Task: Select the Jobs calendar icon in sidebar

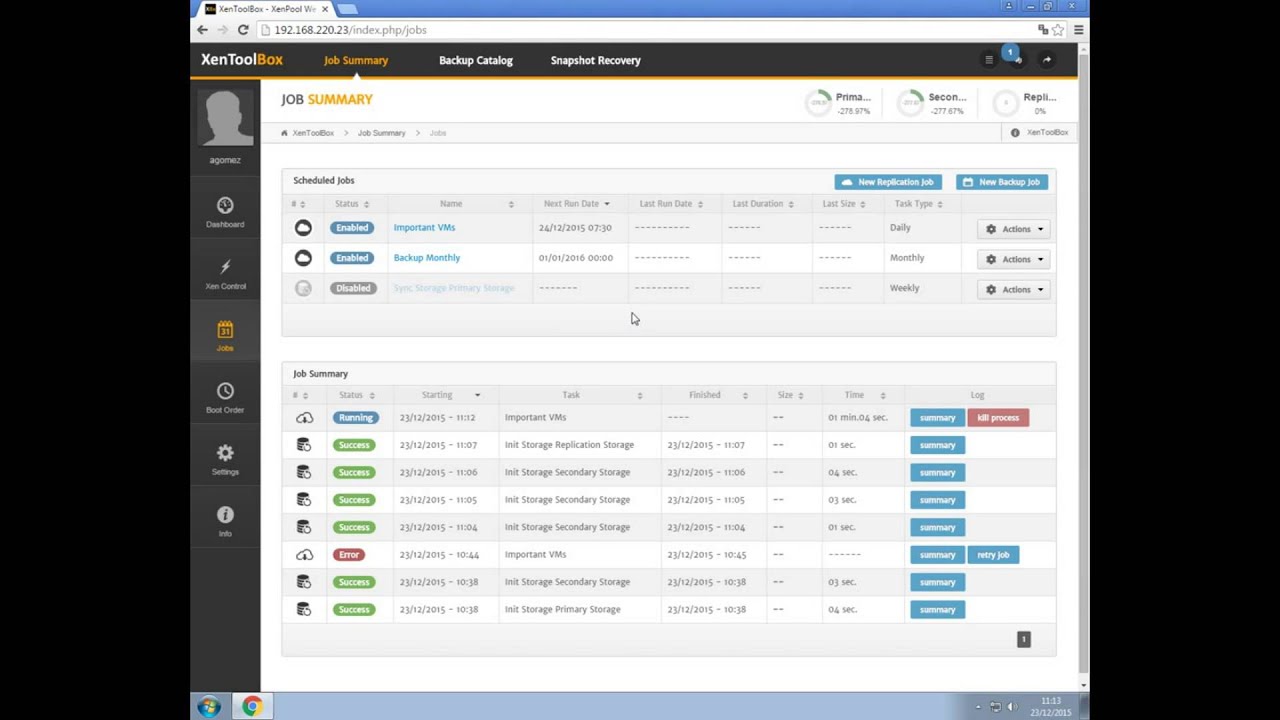Action: (225, 329)
